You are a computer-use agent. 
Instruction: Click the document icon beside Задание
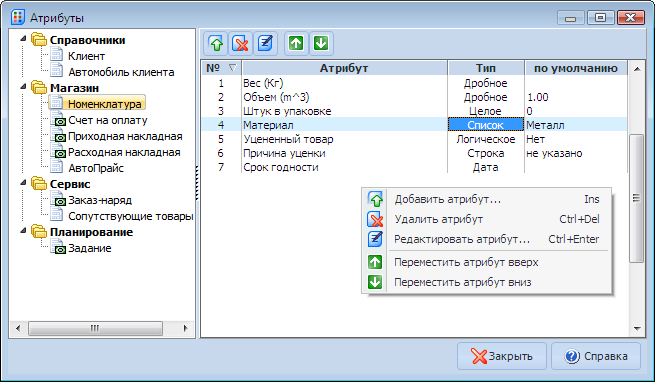coord(58,247)
